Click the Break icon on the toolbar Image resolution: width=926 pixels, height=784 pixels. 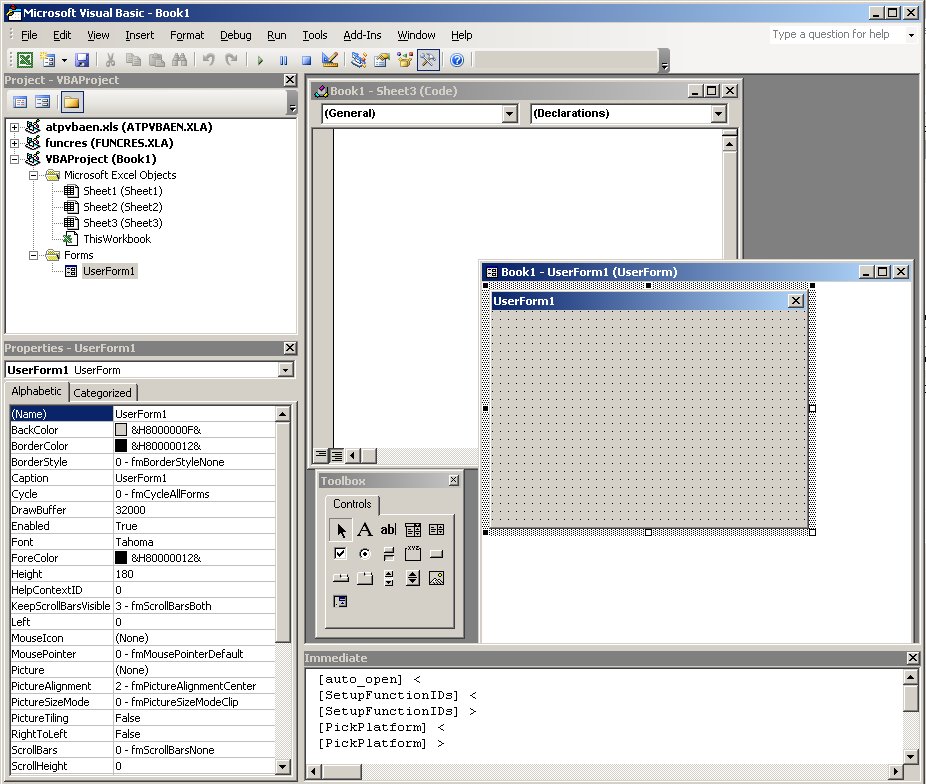[x=284, y=60]
